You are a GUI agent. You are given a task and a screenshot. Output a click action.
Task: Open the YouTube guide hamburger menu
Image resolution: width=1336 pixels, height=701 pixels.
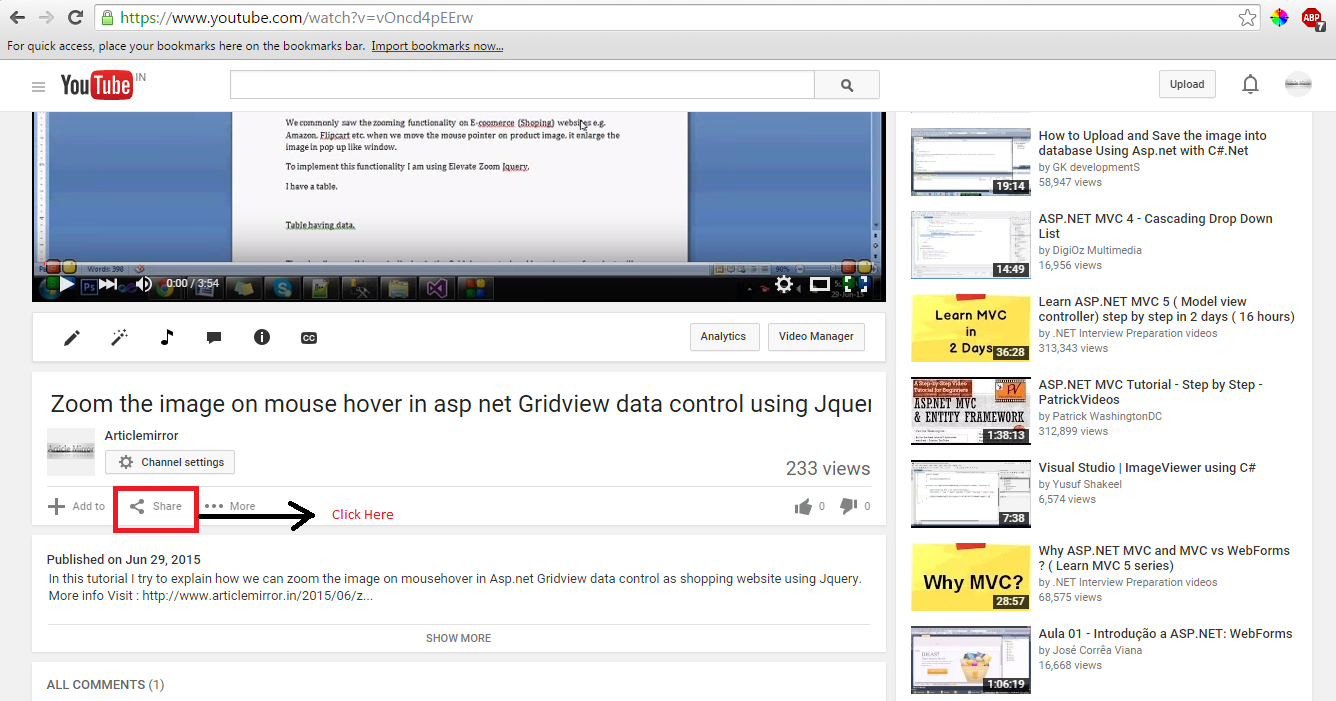pyautogui.click(x=38, y=86)
